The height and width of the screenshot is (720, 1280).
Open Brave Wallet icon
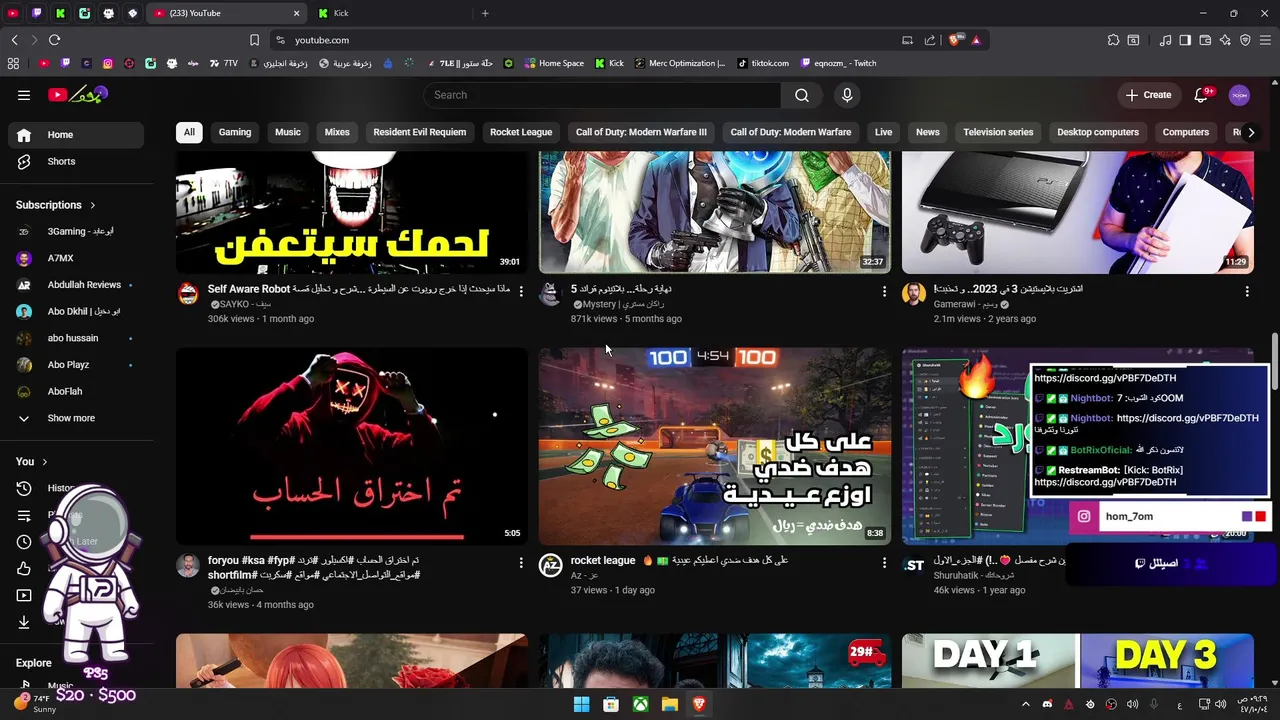click(1205, 40)
